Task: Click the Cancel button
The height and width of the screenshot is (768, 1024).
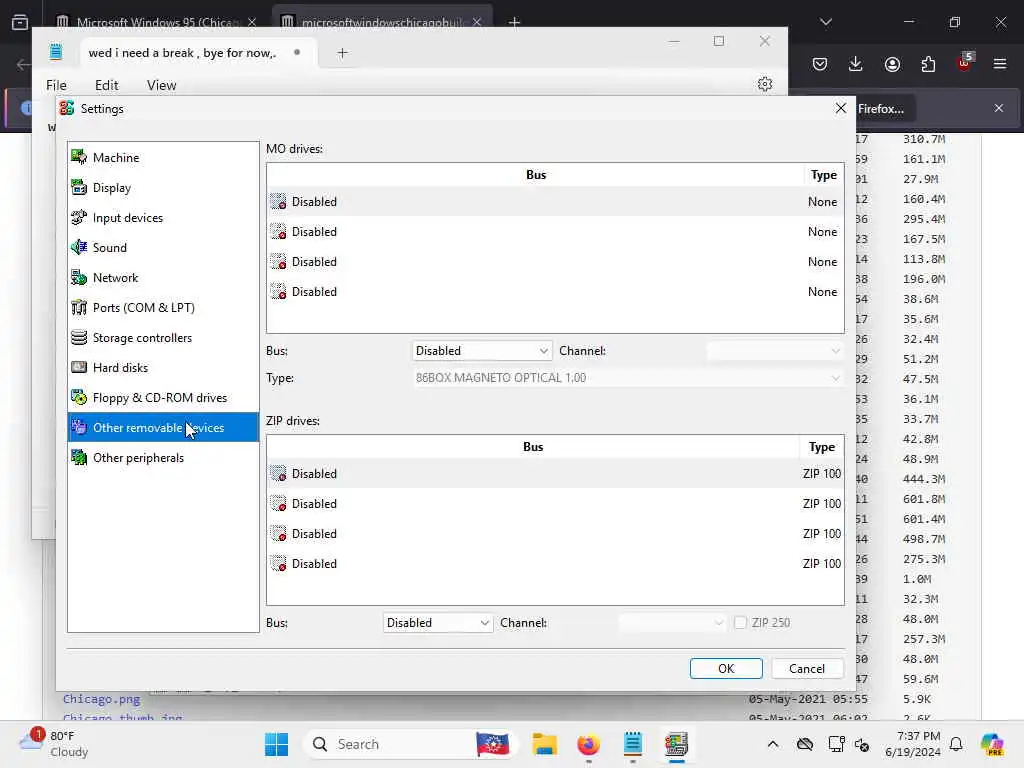Action: tap(807, 668)
